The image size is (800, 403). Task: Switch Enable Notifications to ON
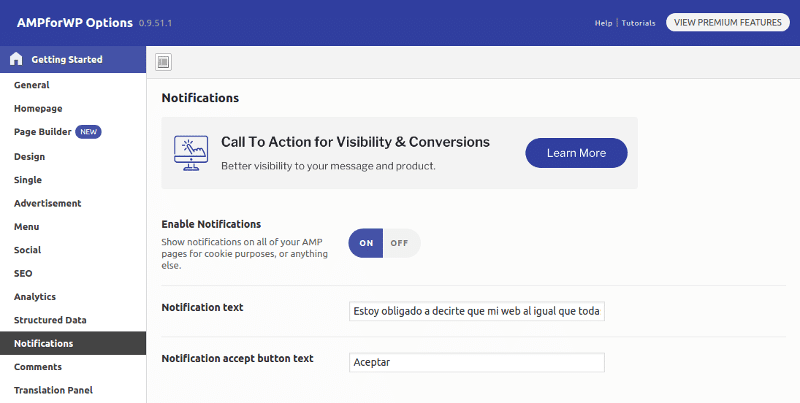pyautogui.click(x=366, y=243)
